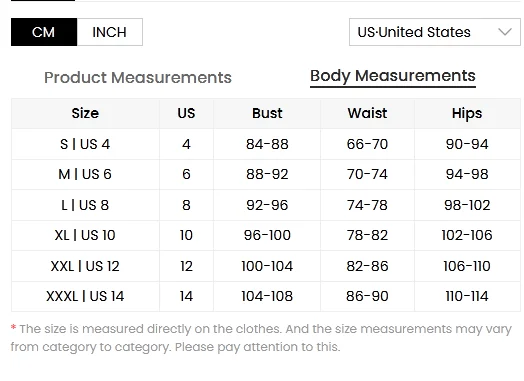Open the Product Measurements tab
The image size is (524, 381).
coord(138,78)
